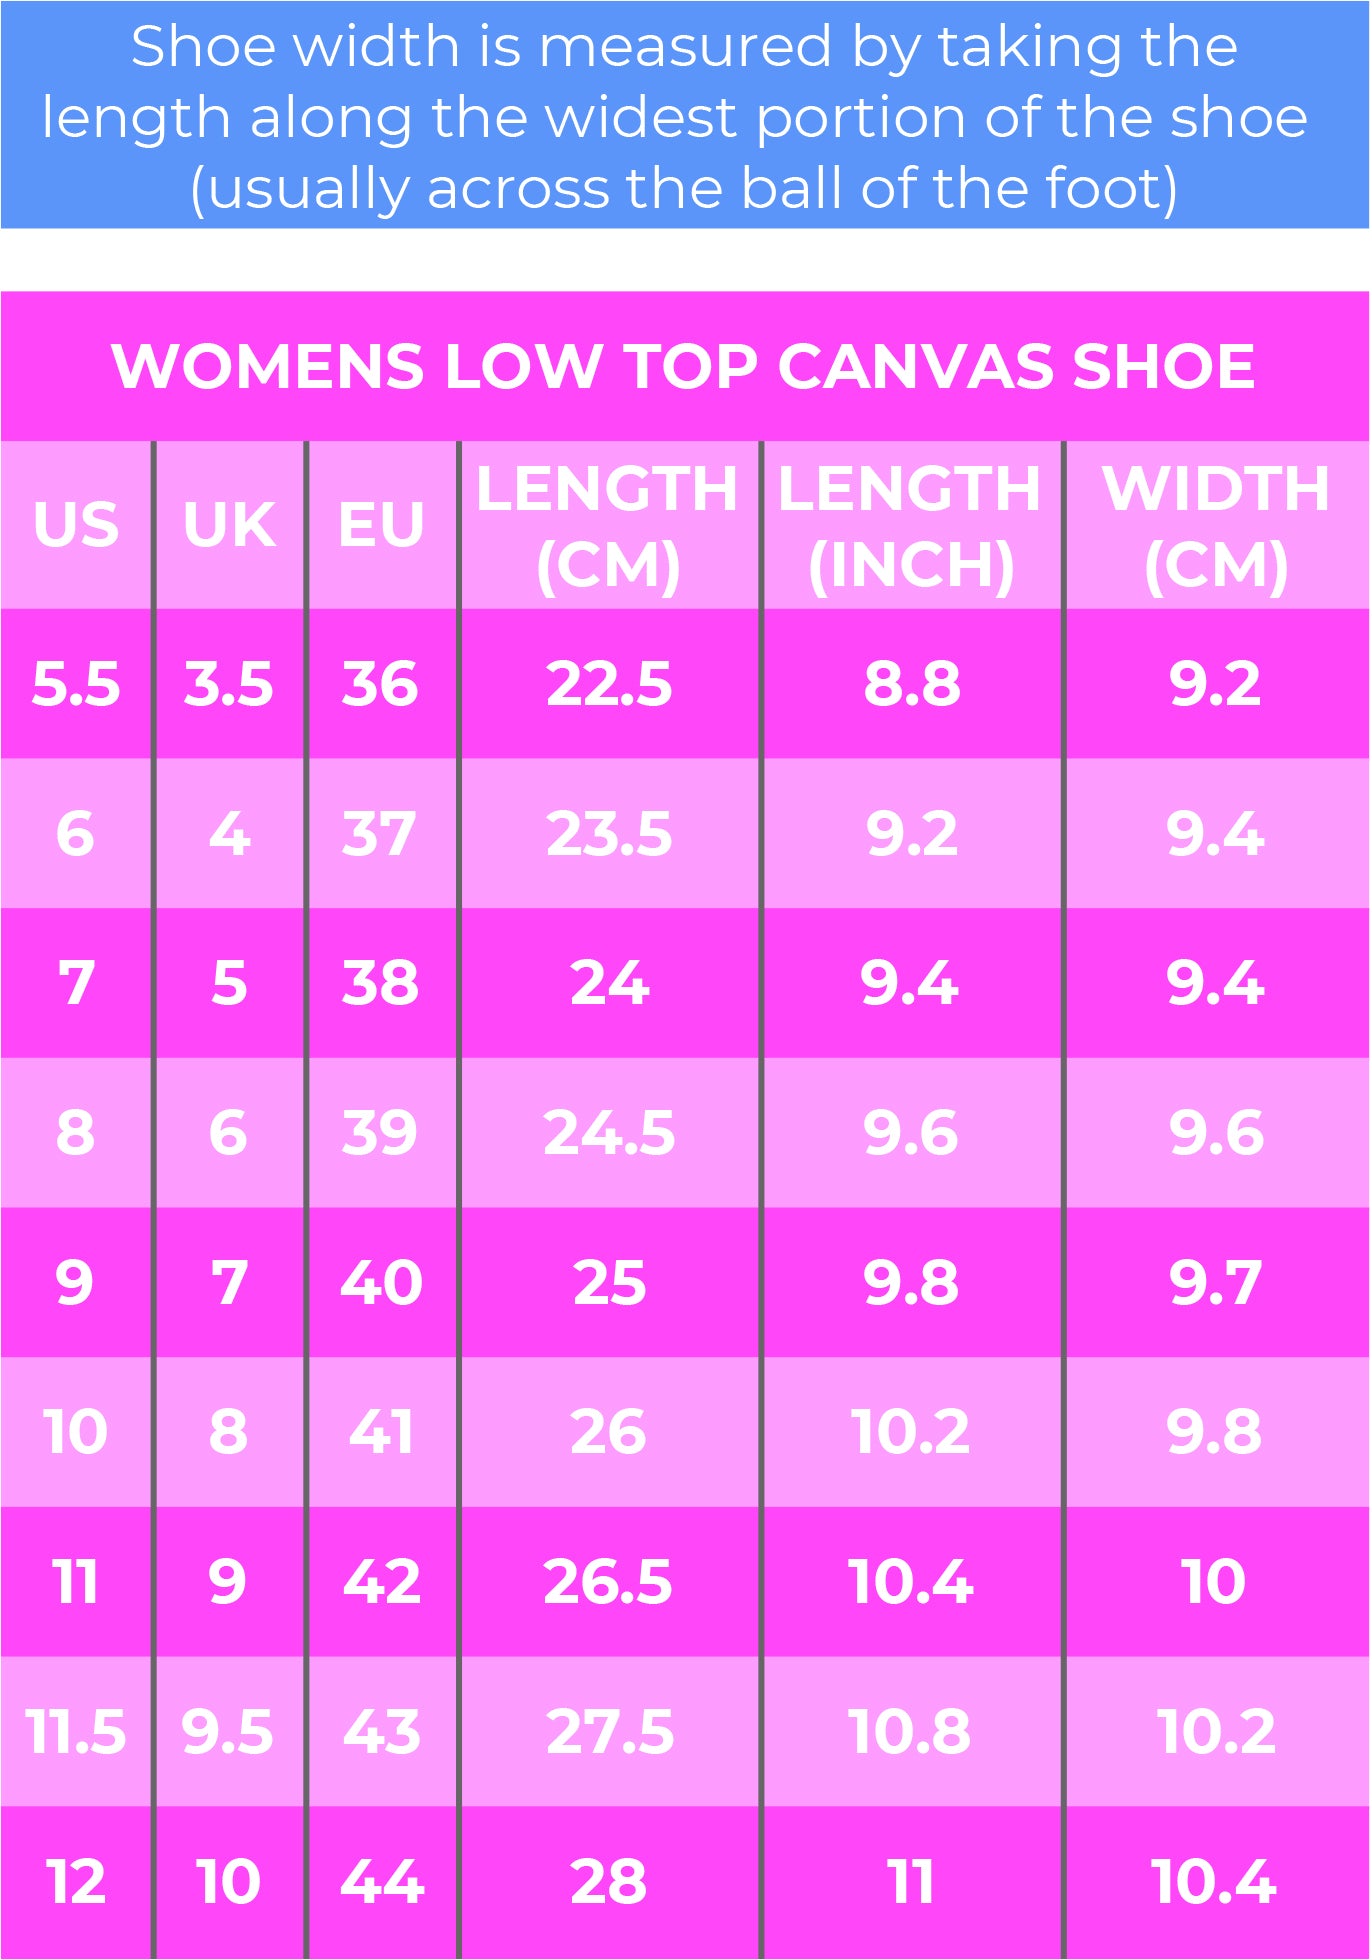The width and height of the screenshot is (1372, 1960).
Task: Select the 24.5 length in cm cell
Action: coord(610,1133)
